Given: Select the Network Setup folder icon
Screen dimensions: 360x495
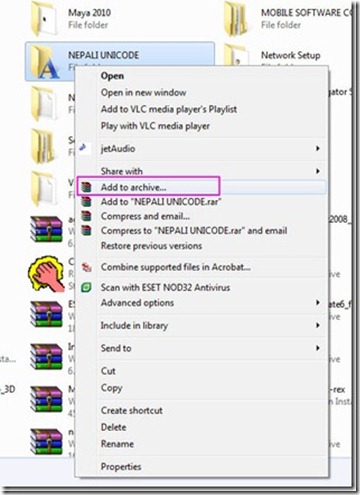Looking at the screenshot, I should (236, 55).
